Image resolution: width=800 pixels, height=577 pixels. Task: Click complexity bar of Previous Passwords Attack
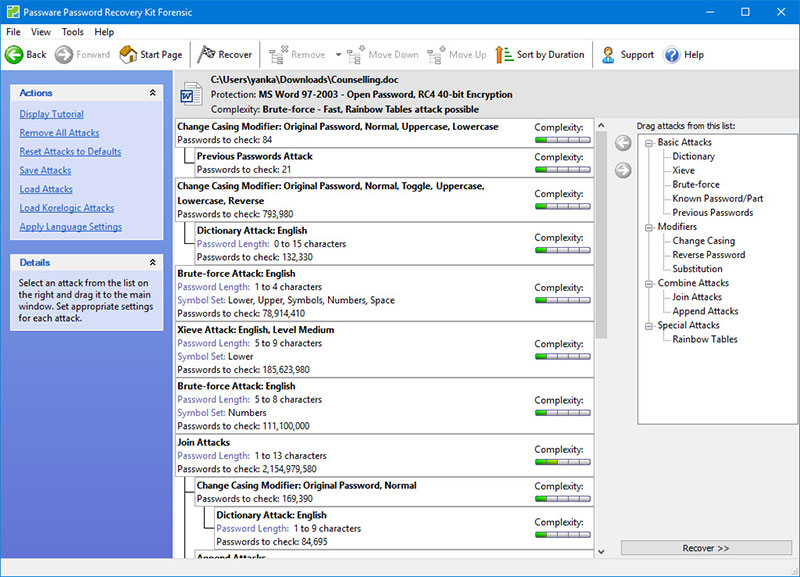click(563, 169)
